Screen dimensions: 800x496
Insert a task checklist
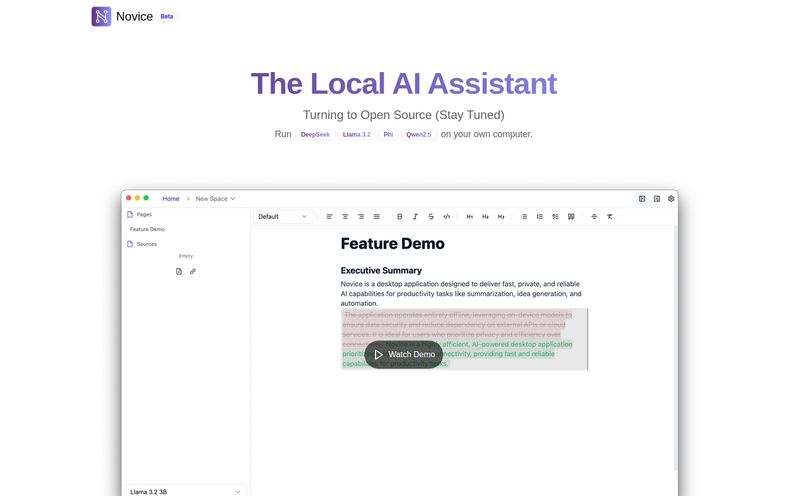coord(555,216)
